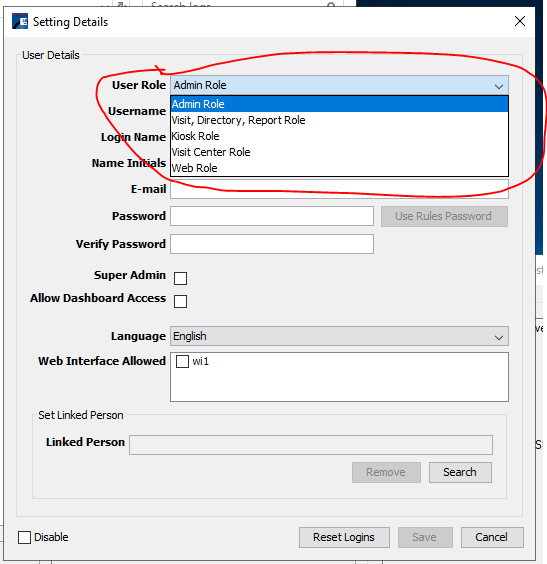Click the E-mail input field
Screen dimensions: 547x564
click(339, 189)
